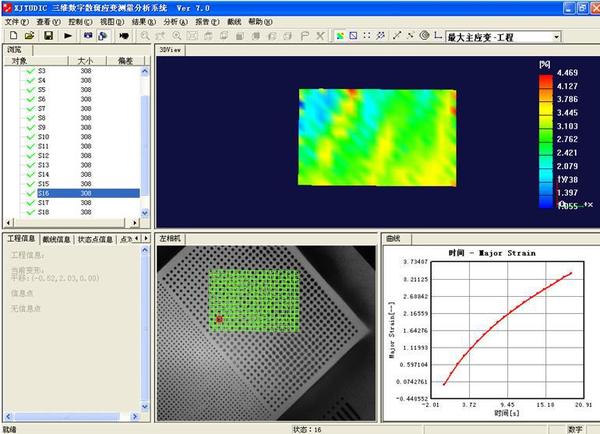Click the blue square frame toolbar icon

tap(353, 36)
